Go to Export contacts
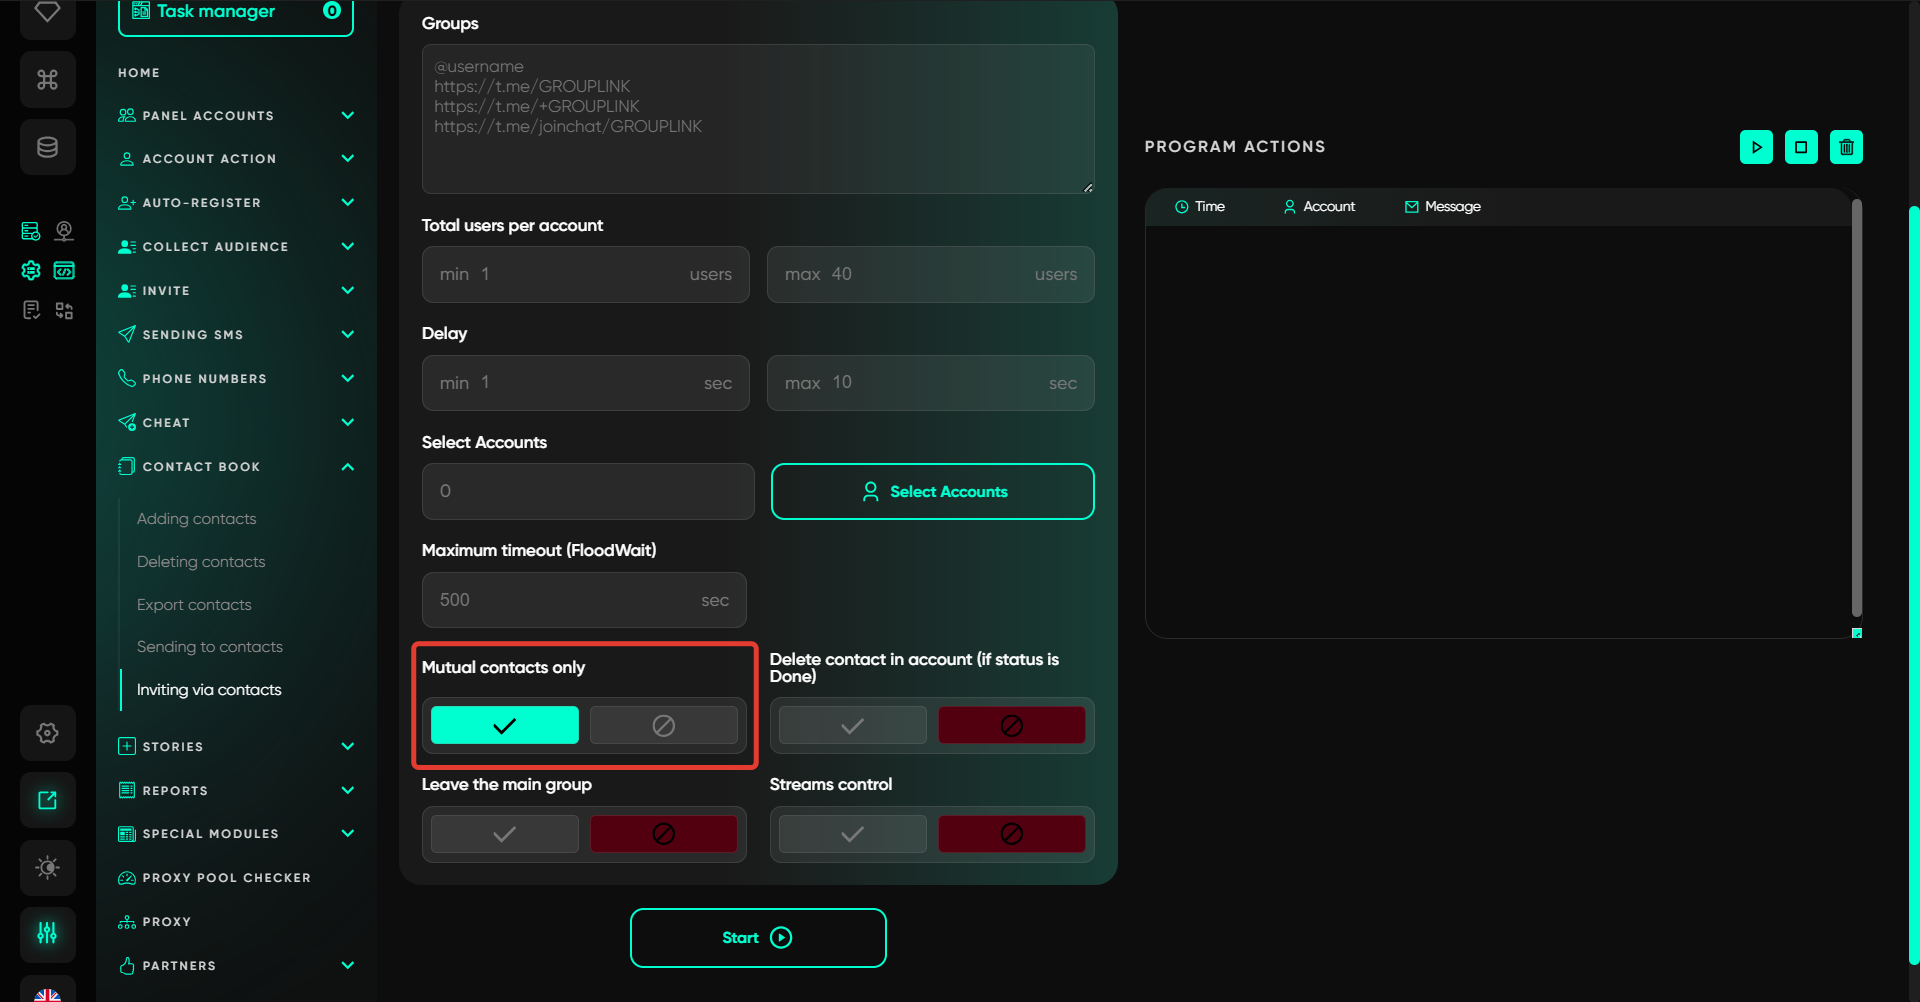The width and height of the screenshot is (1920, 1002). [194, 605]
